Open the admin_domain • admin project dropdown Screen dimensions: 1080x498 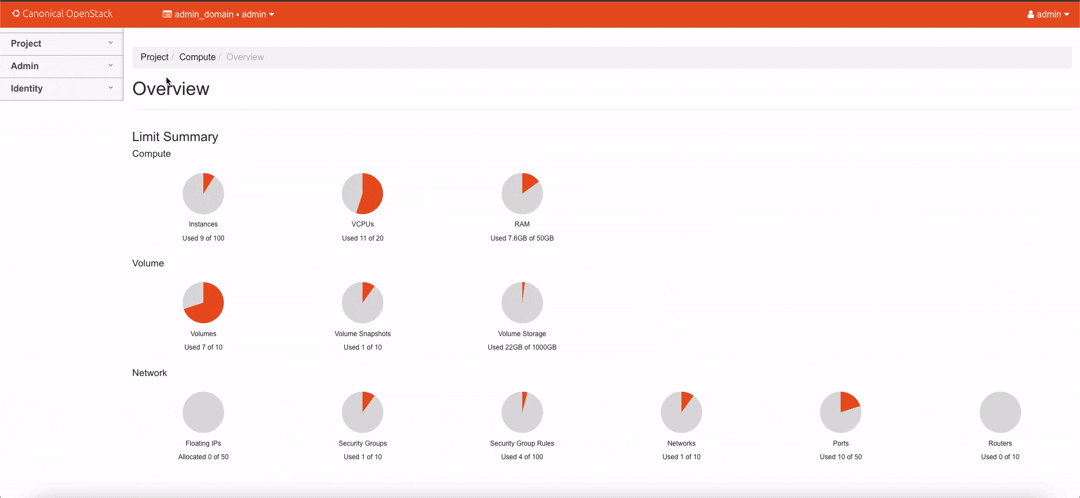(218, 14)
